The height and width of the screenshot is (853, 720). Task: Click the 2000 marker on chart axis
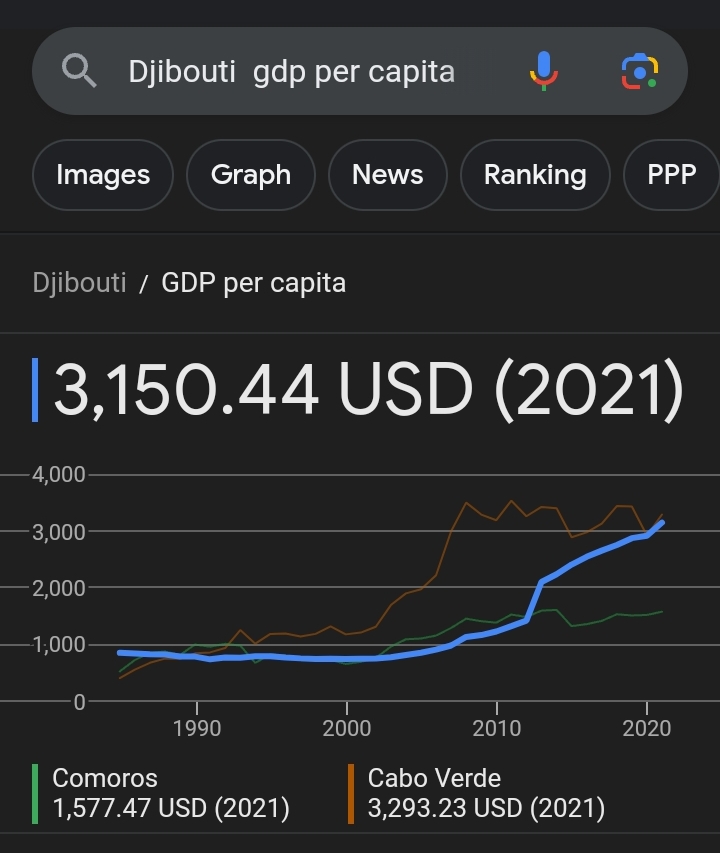click(x=346, y=728)
